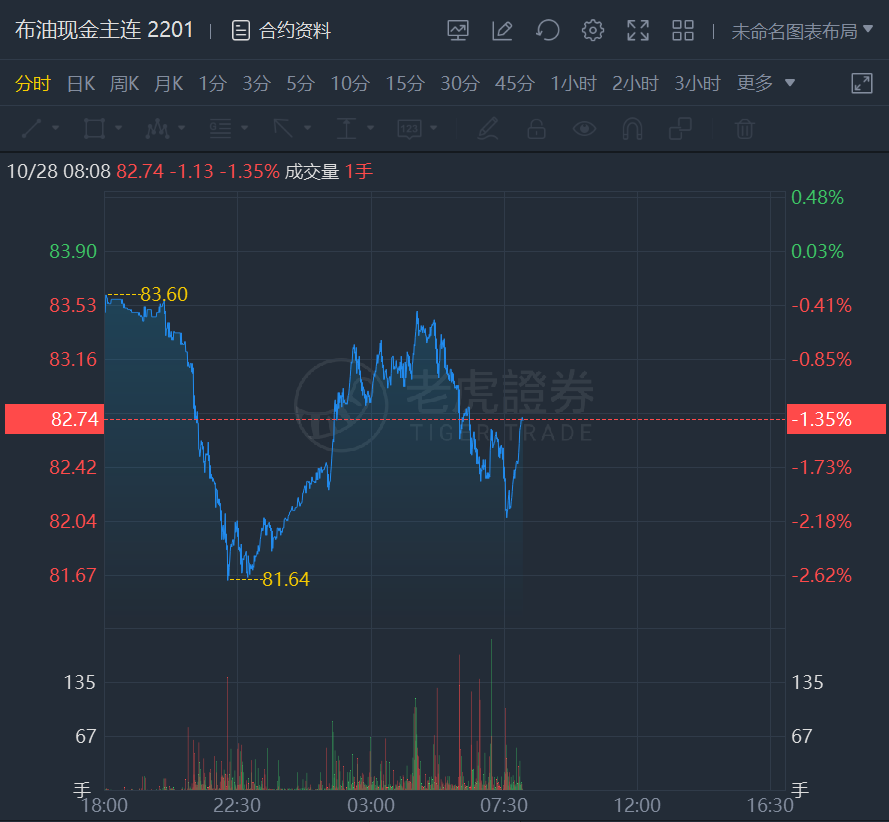Click the refresh chart icon
889x822 pixels.
point(547,31)
